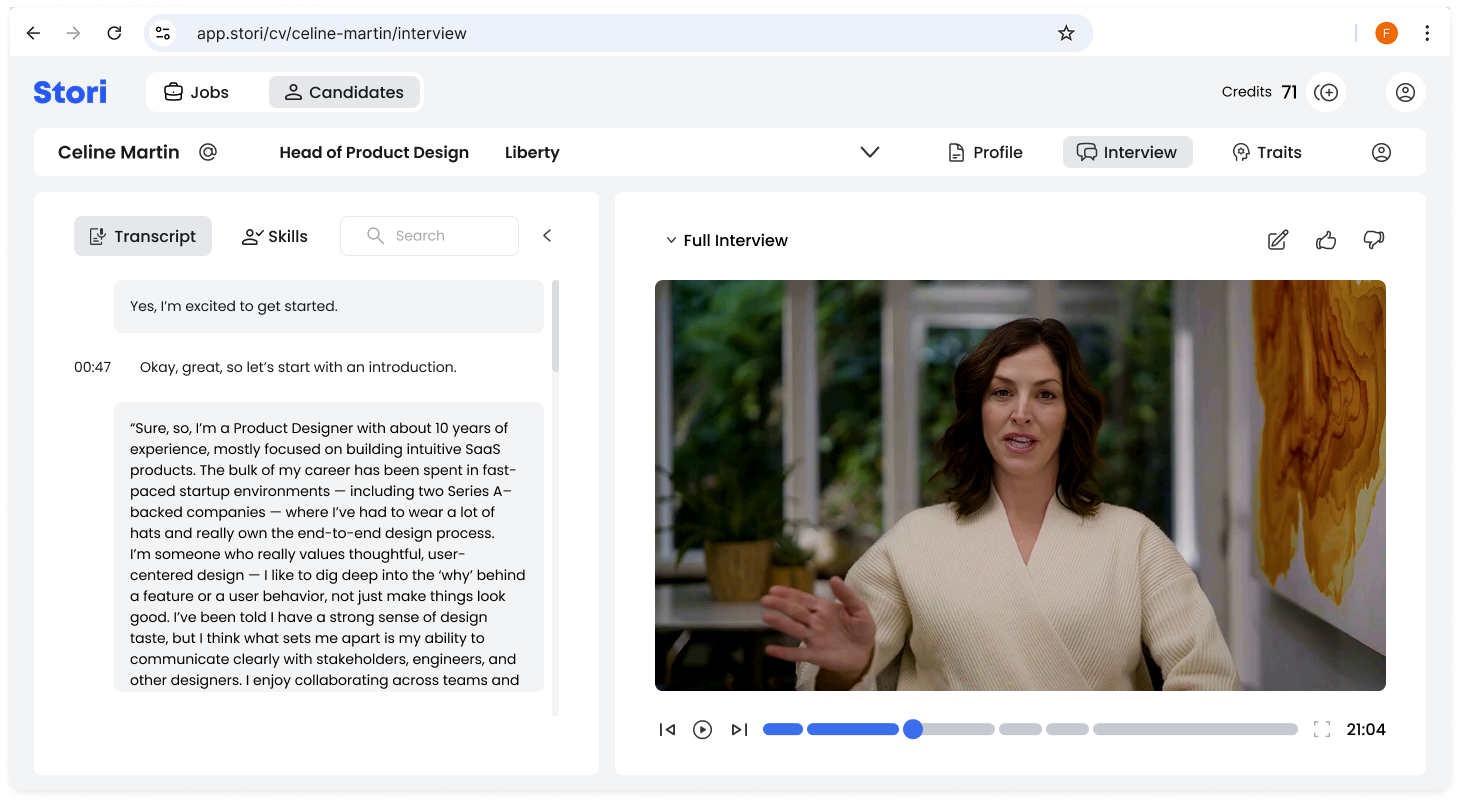Click the Head of Product Design job title
1460x804 pixels.
[374, 152]
